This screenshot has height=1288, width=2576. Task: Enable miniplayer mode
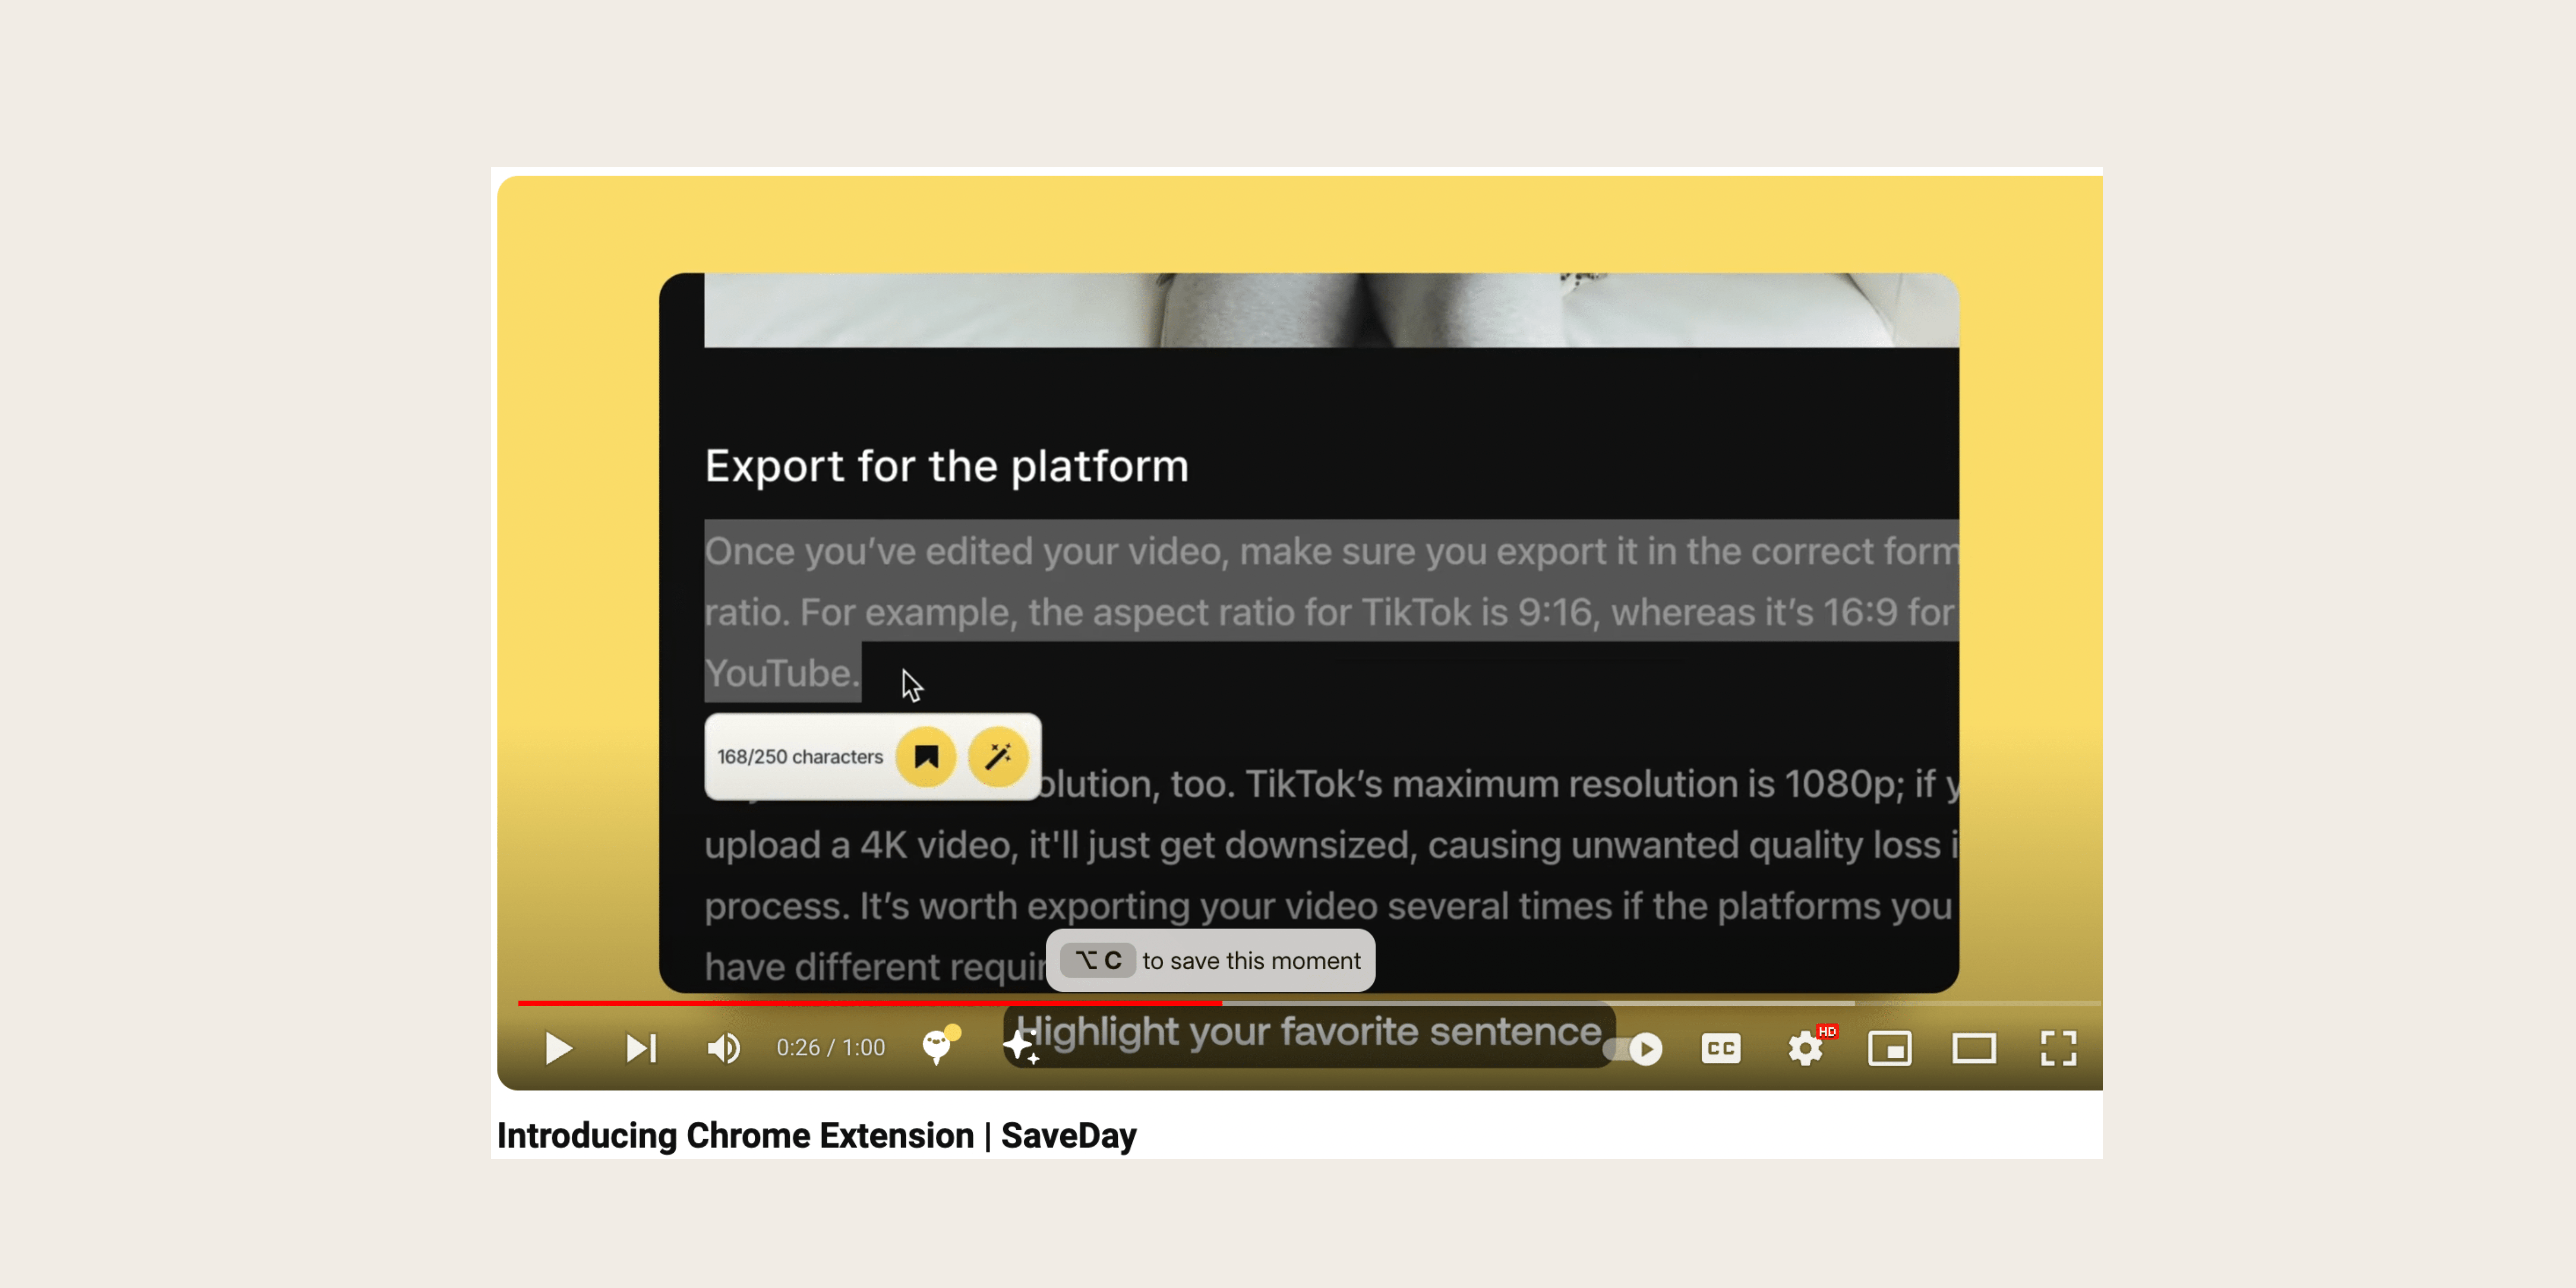[x=1890, y=1048]
